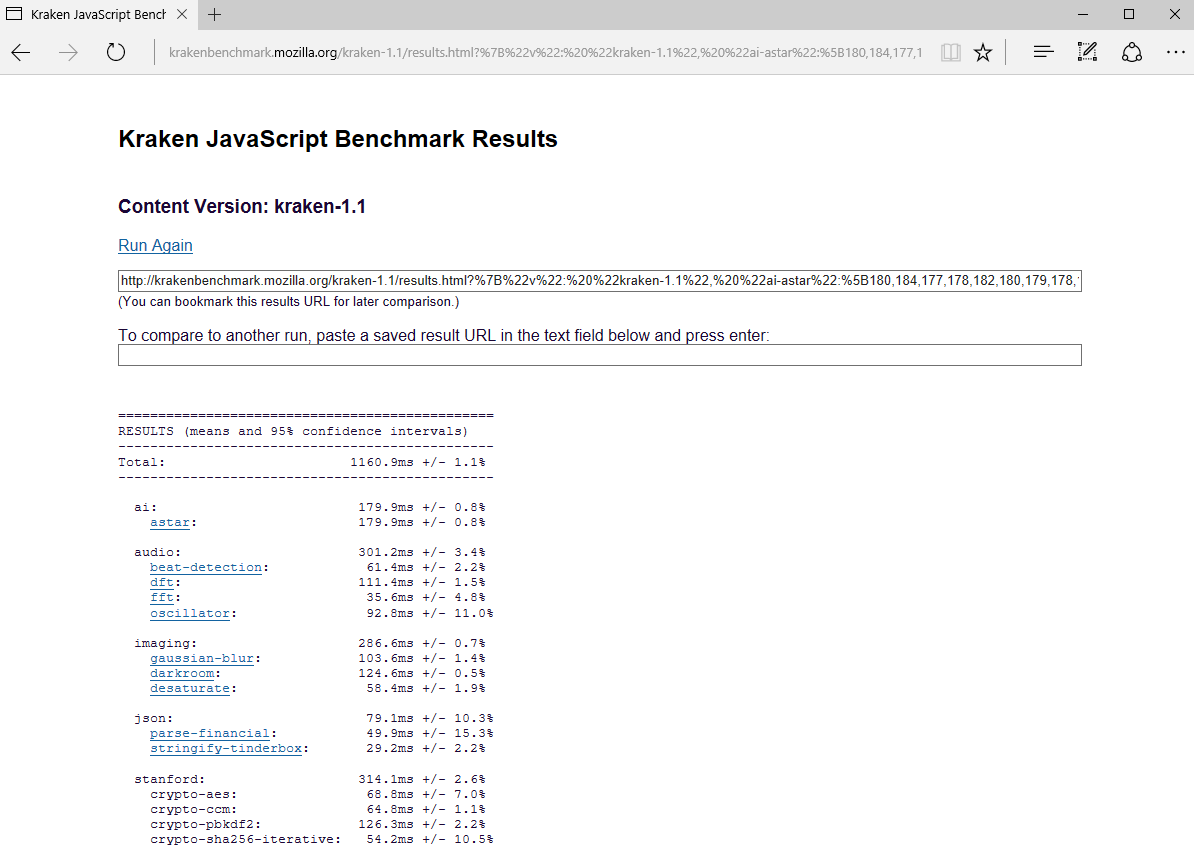
Task: Click the 'stanford:' category label
Action: pos(170,779)
